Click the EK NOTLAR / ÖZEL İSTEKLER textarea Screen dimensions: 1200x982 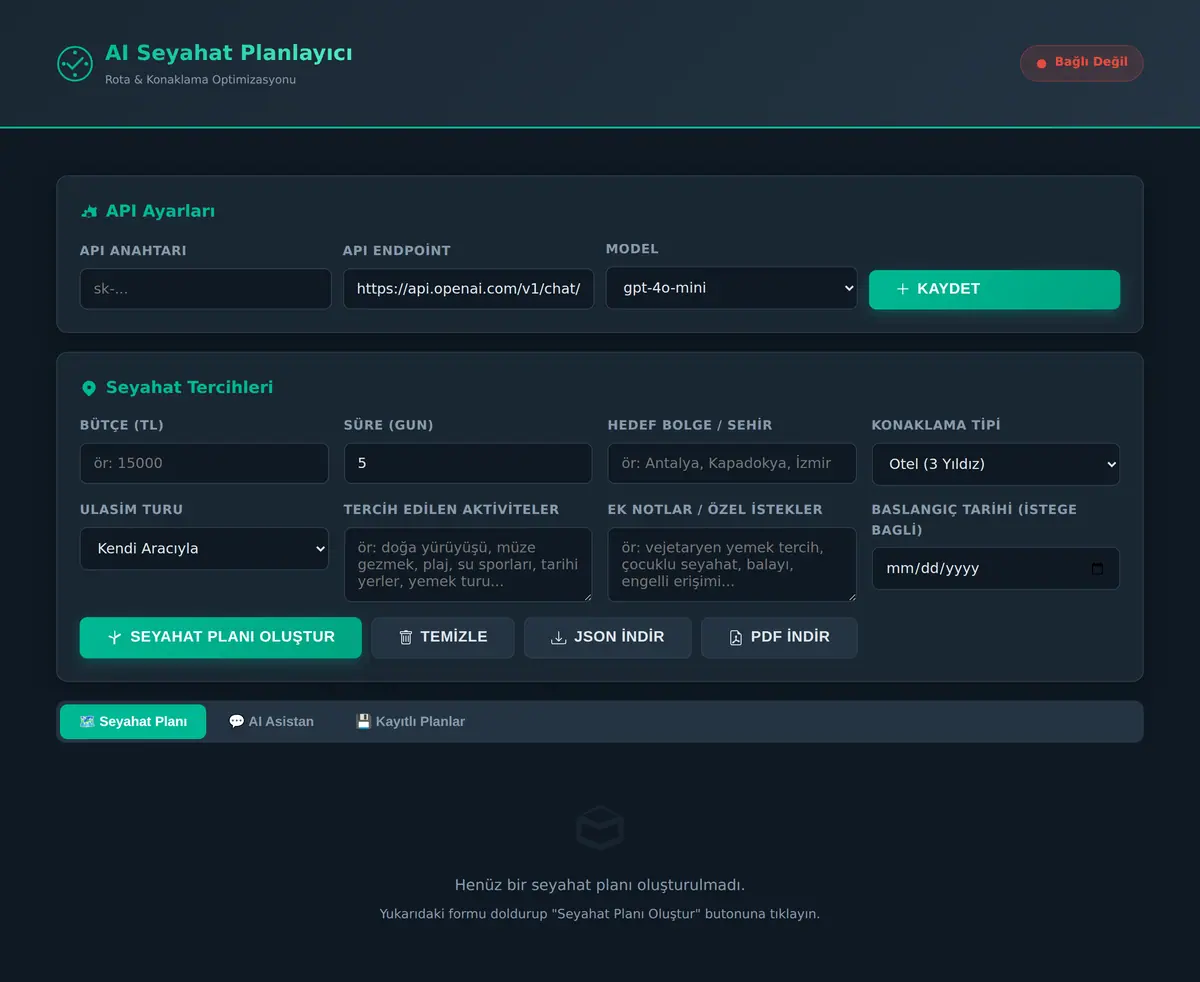pos(732,565)
